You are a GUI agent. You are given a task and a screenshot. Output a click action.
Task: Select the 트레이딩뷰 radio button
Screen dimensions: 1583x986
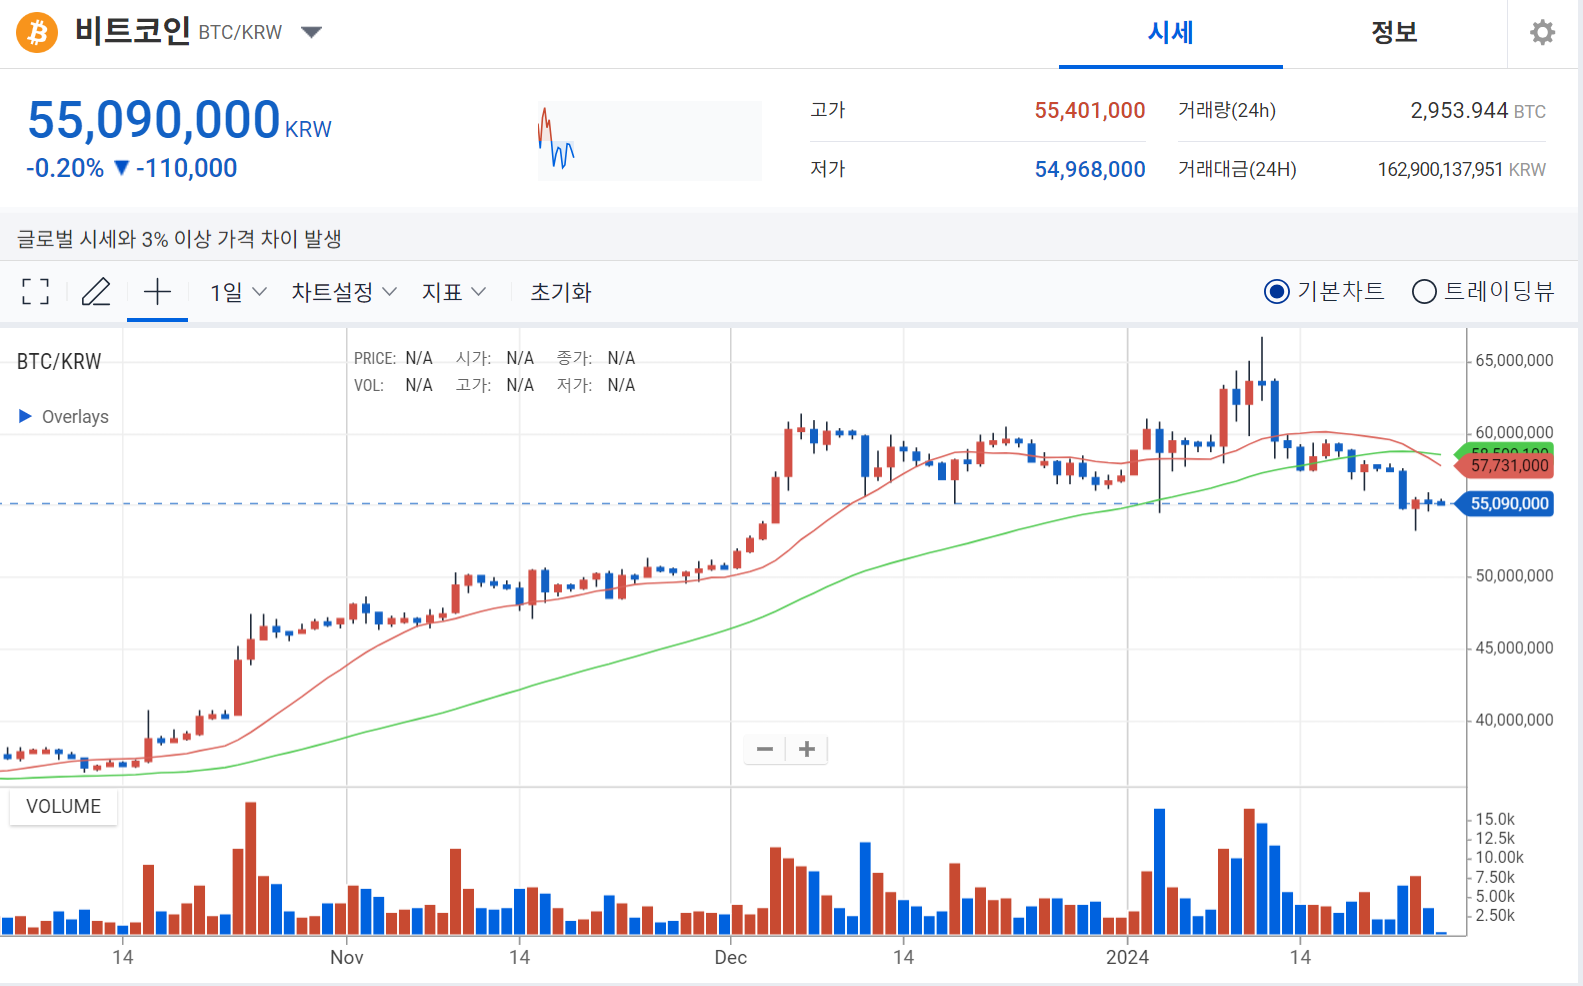click(x=1424, y=291)
